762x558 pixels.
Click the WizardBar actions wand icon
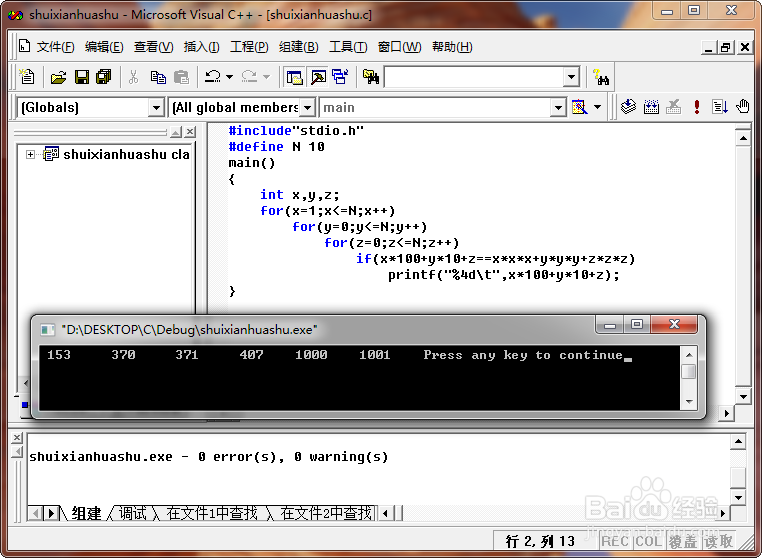[579, 106]
